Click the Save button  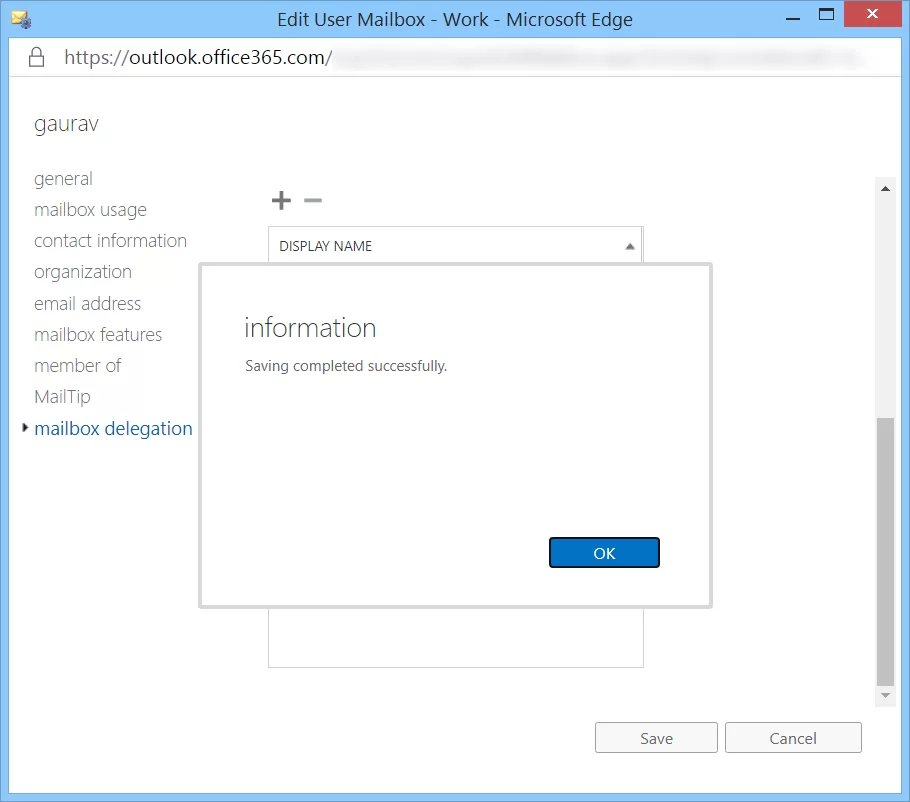point(656,738)
